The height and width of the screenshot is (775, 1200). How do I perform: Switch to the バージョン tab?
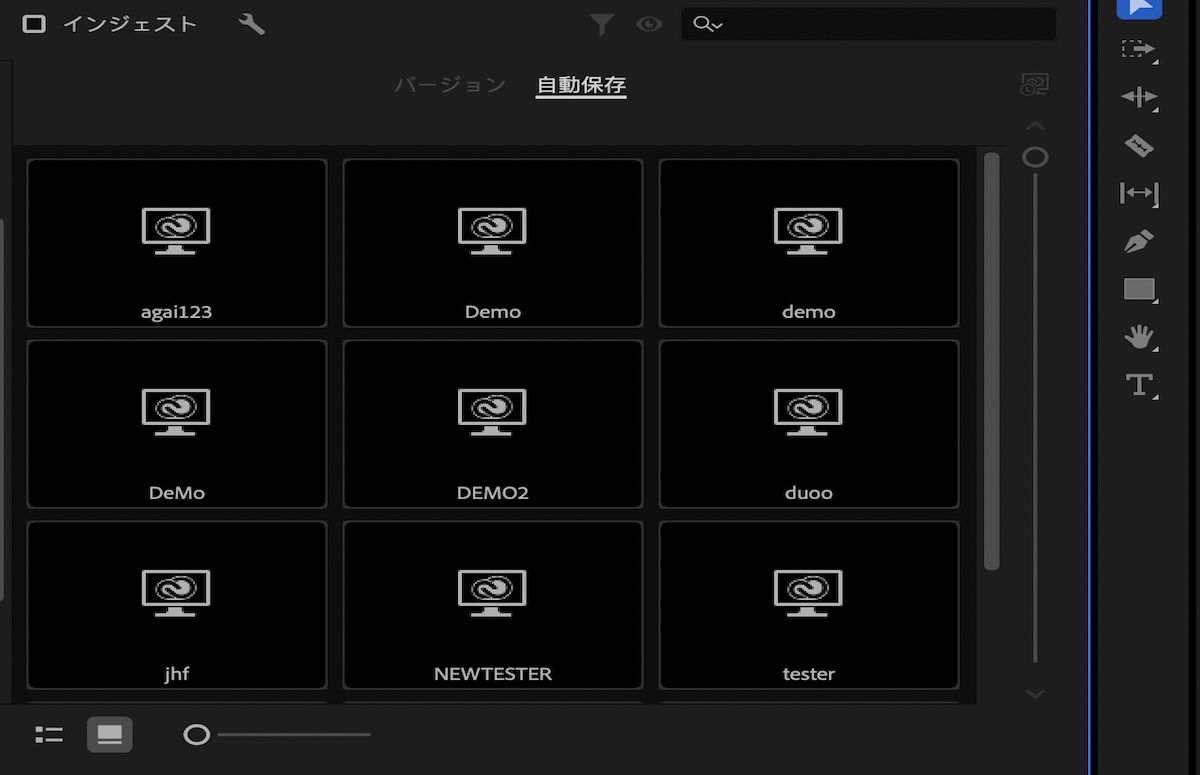pos(450,85)
